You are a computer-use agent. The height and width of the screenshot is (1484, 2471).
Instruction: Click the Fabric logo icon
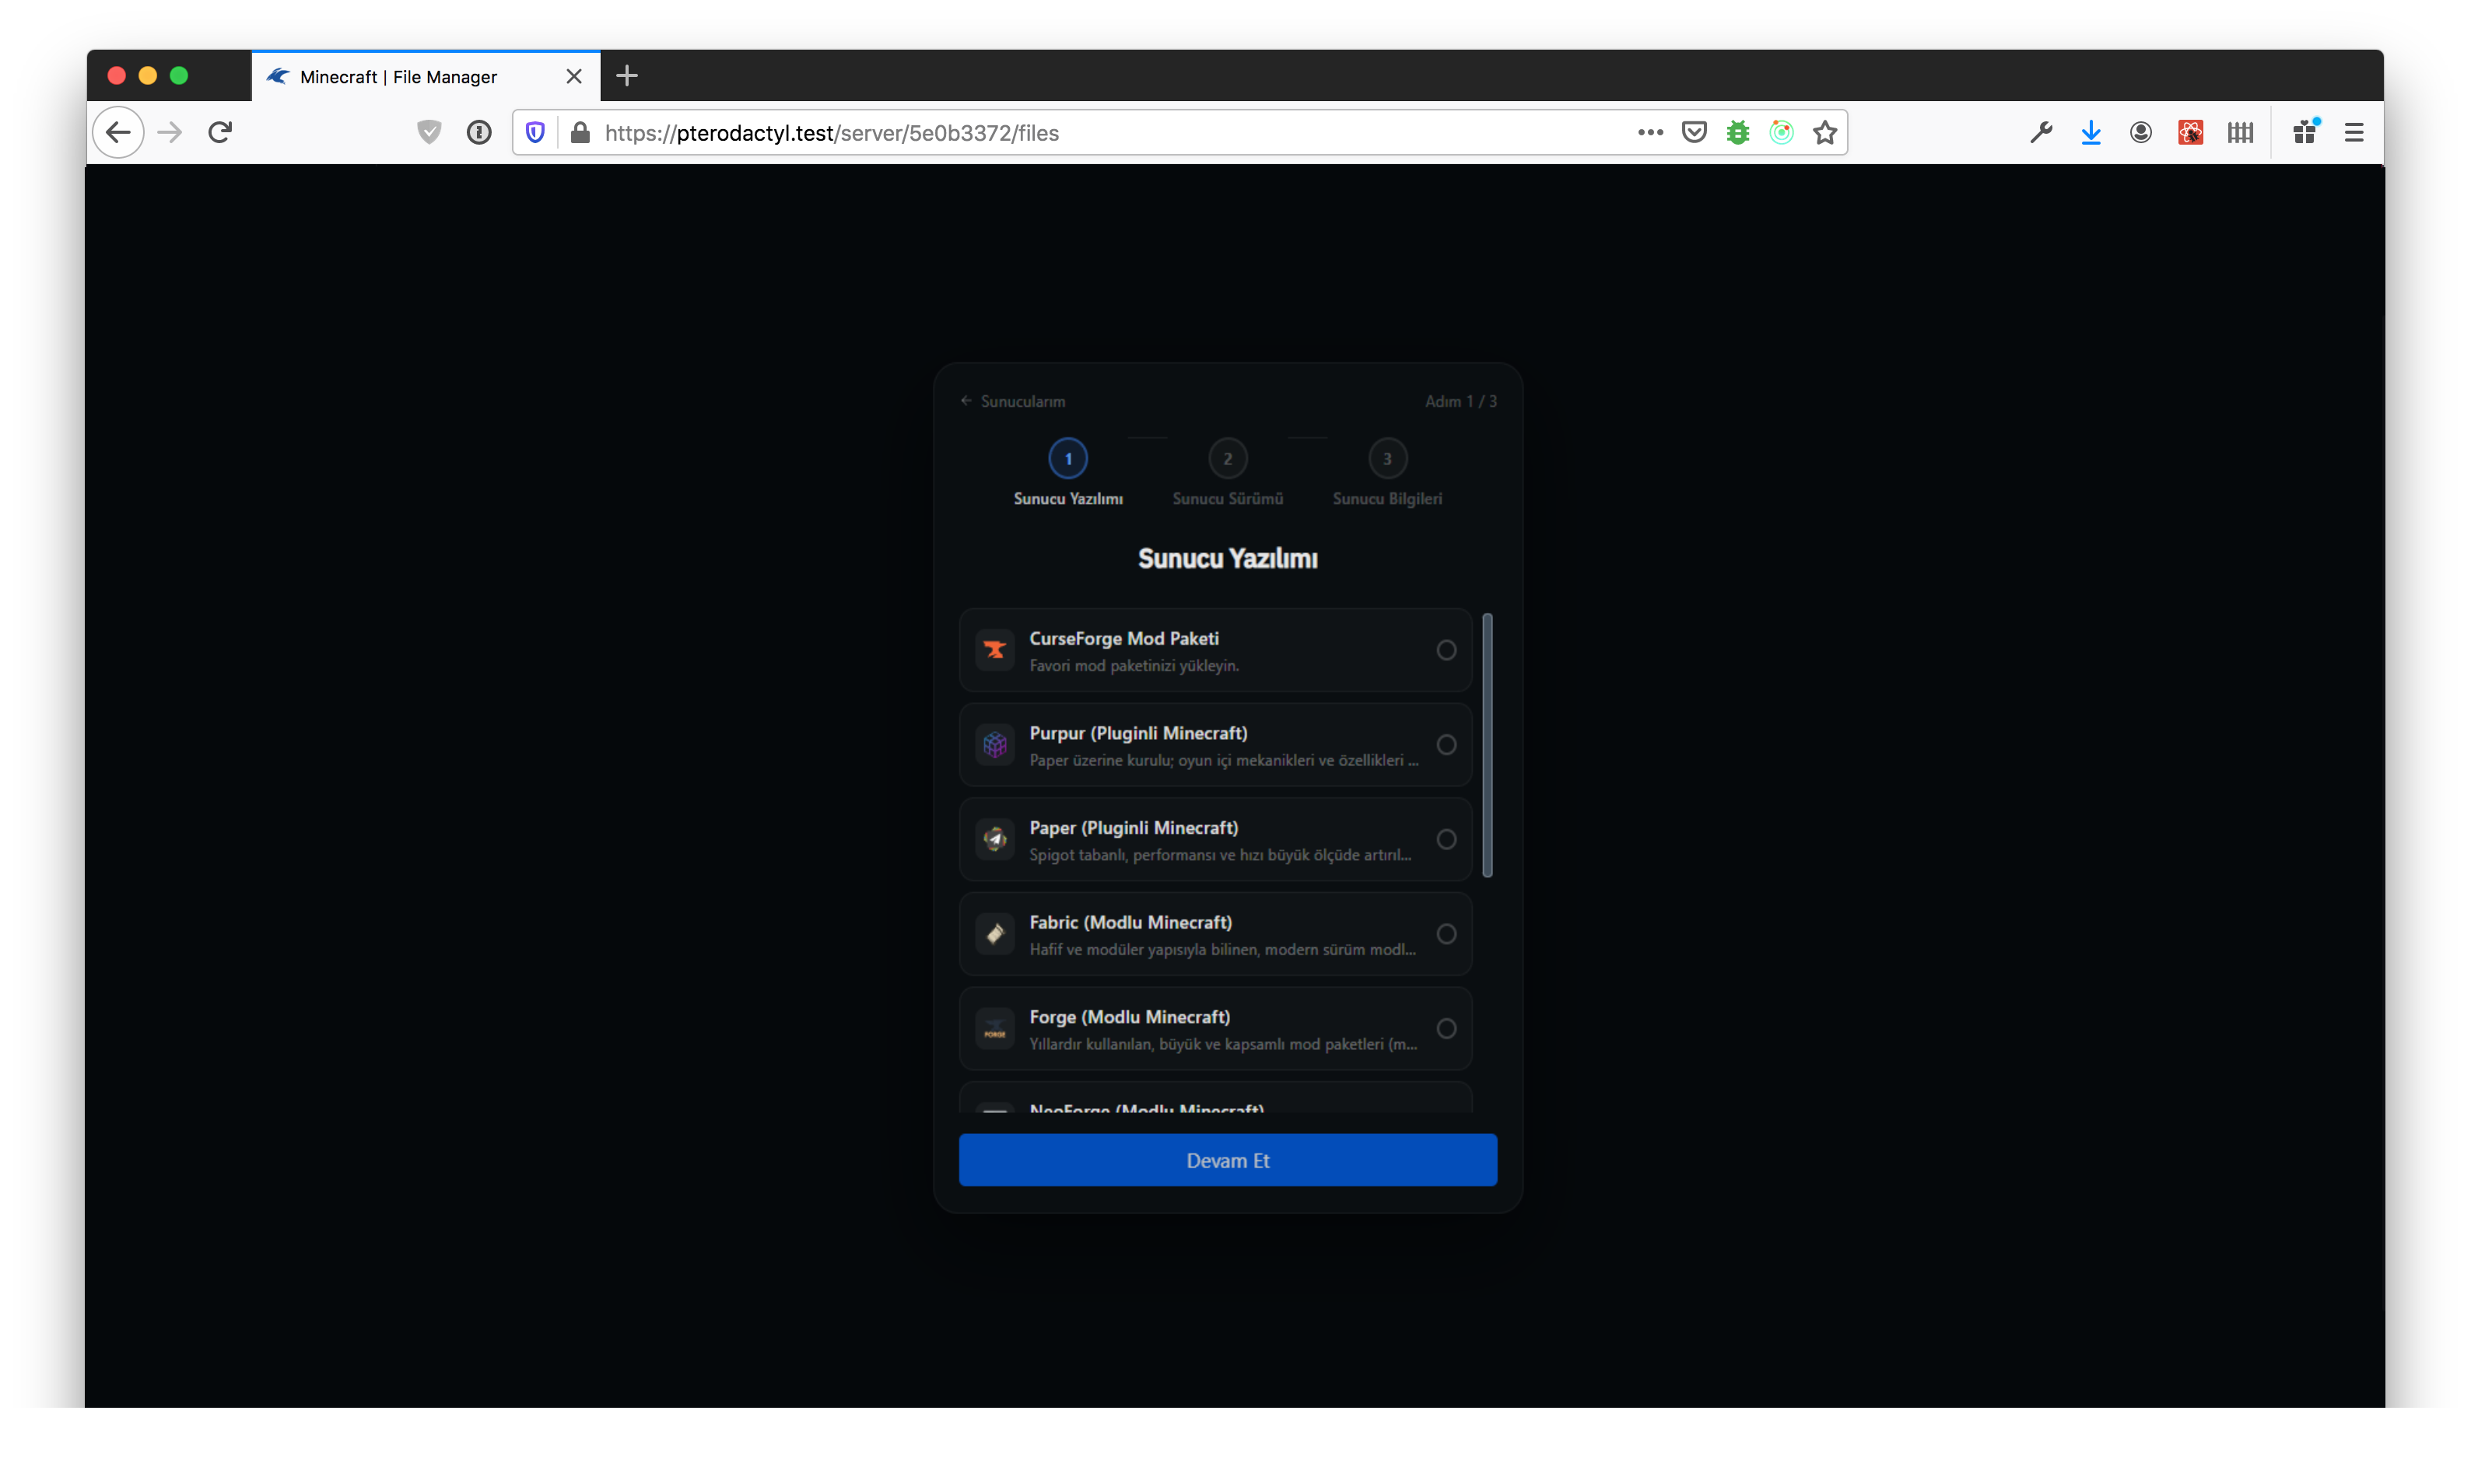(x=994, y=934)
